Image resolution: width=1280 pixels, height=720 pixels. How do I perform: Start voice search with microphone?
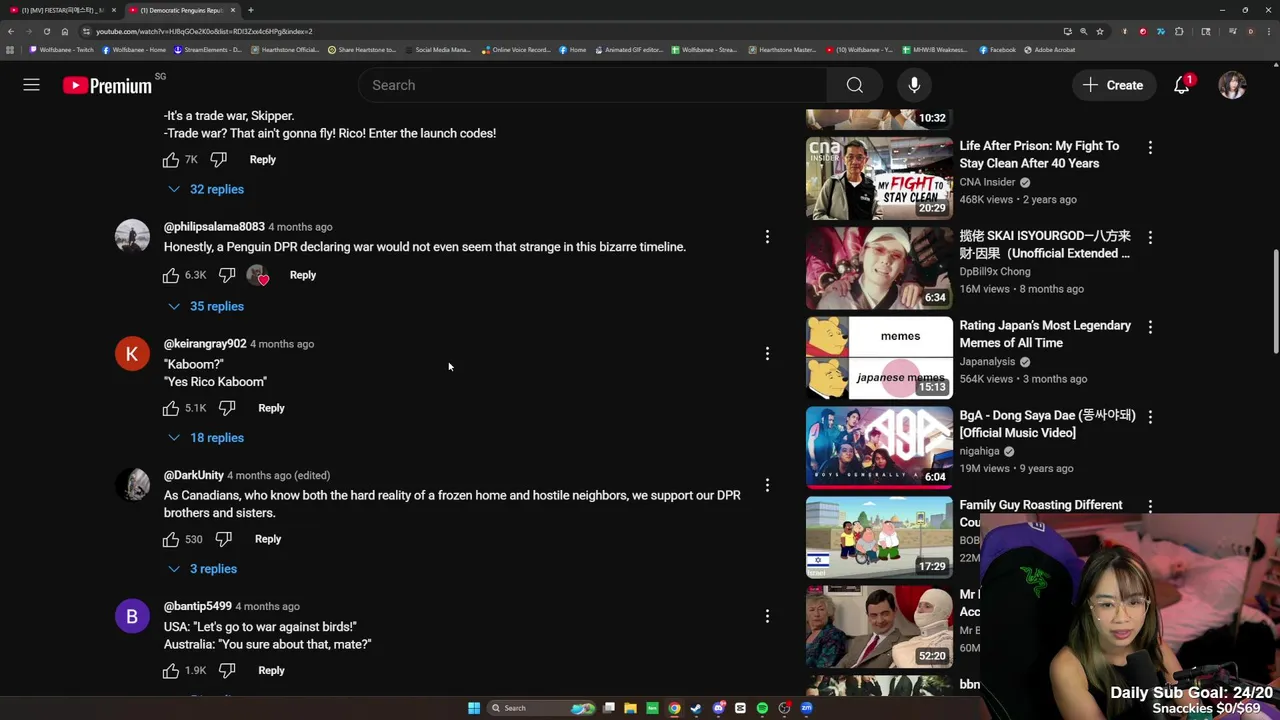point(914,85)
